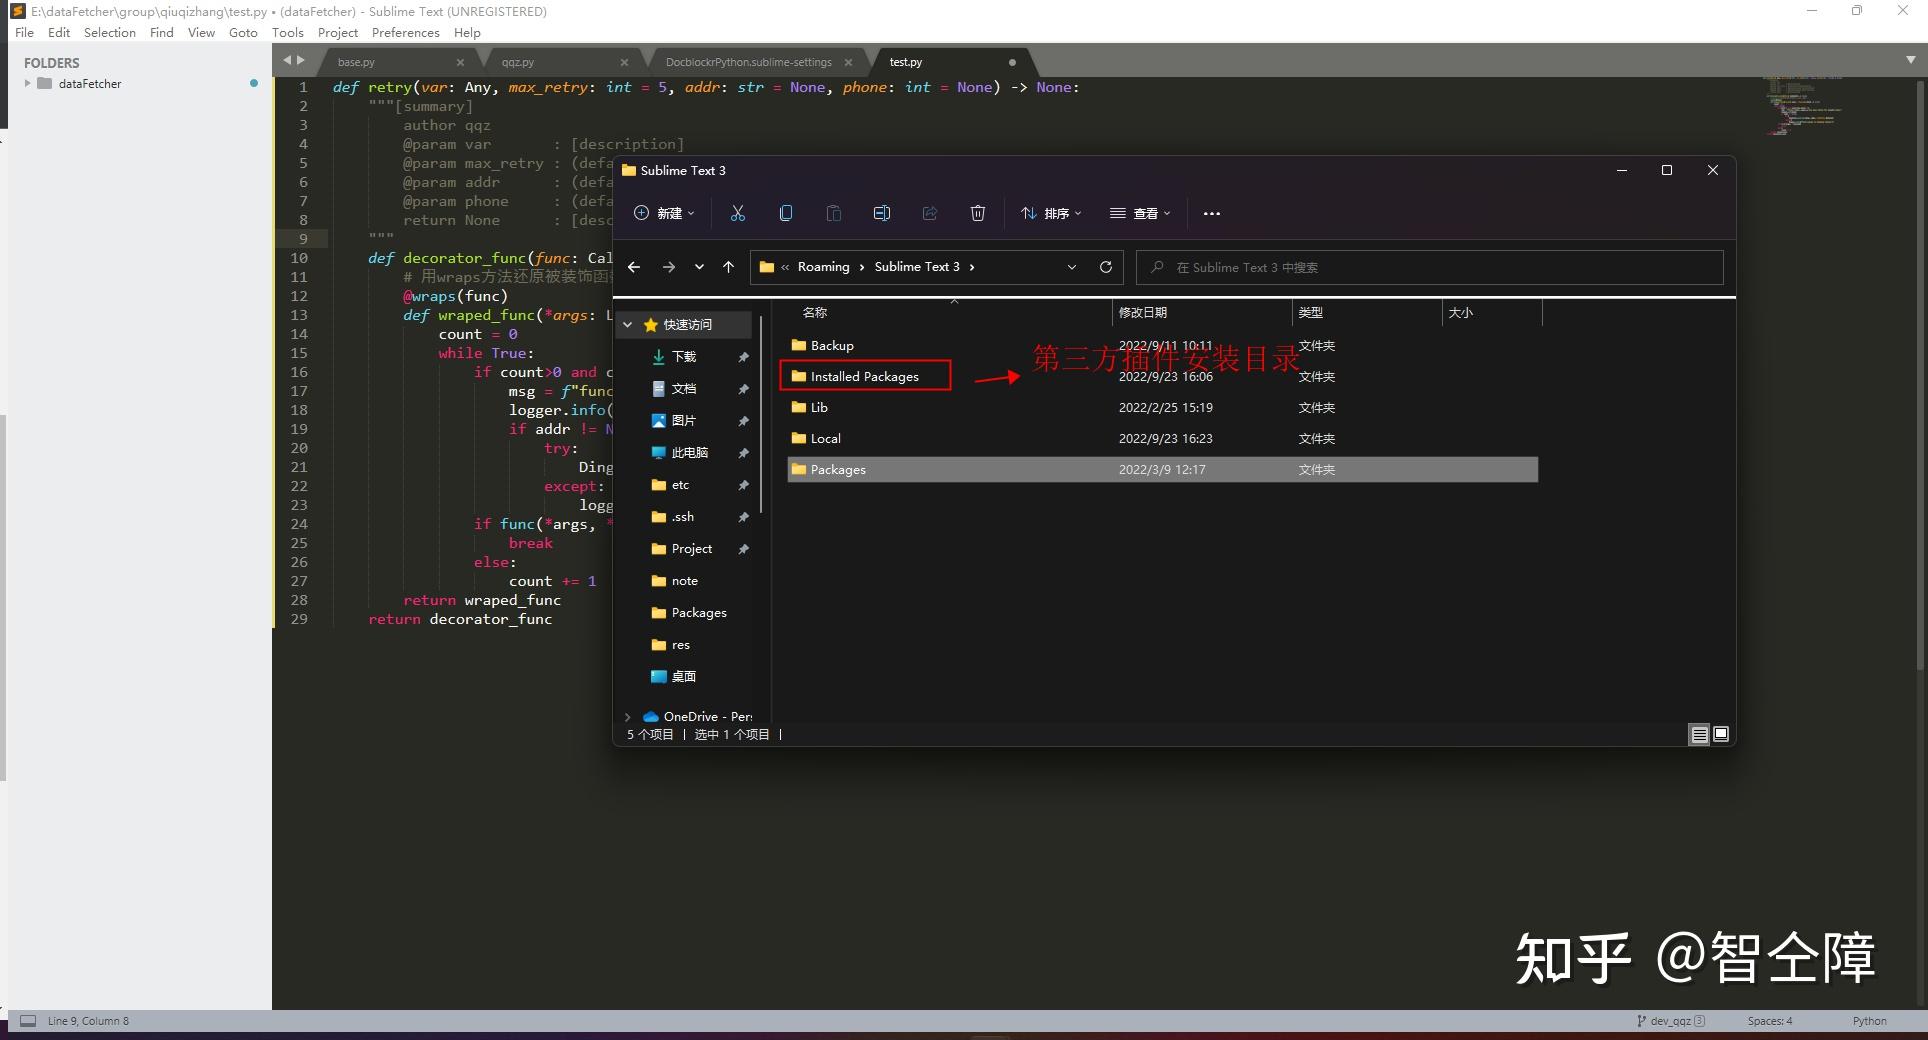
Task: Switch to the base.py tab
Action: click(356, 62)
